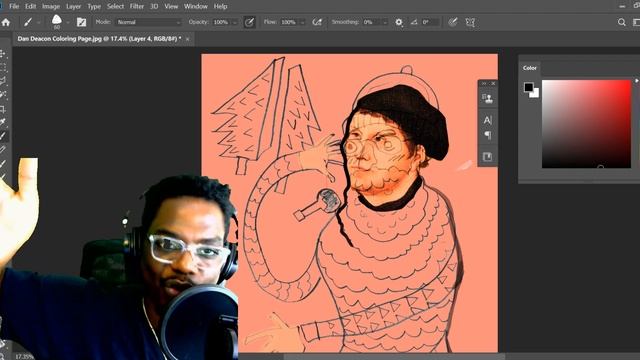Expand the Opacity slider arrow
Image resolution: width=640 pixels, height=360 pixels.
(x=235, y=22)
